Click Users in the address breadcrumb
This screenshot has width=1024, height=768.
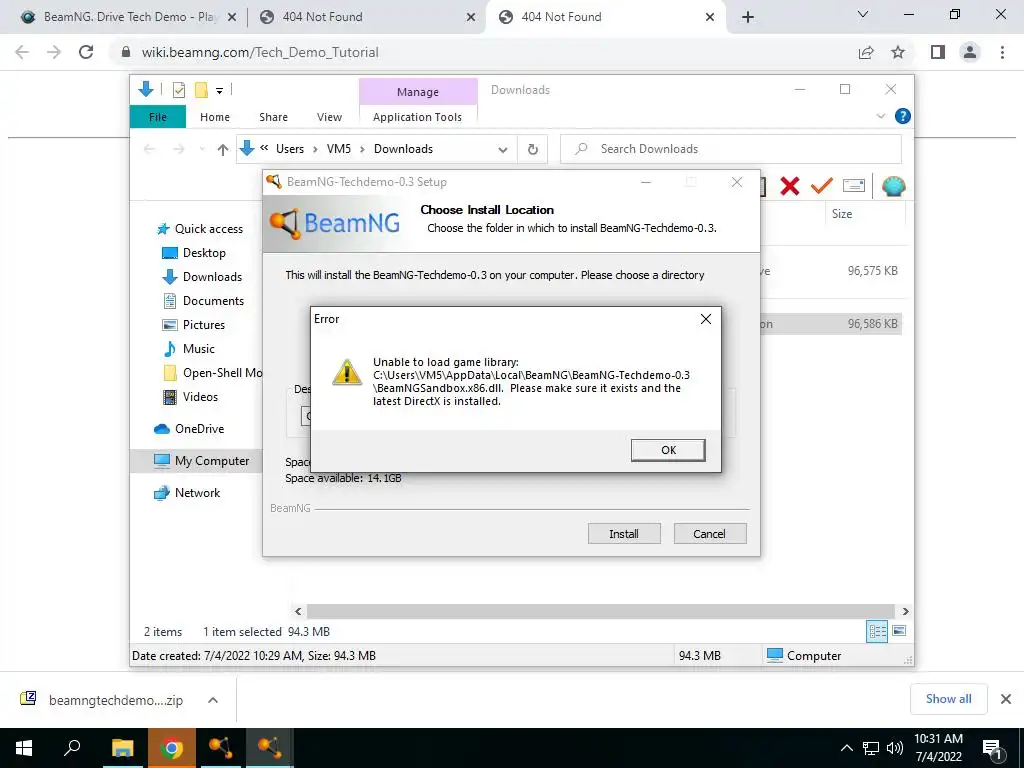coord(289,149)
